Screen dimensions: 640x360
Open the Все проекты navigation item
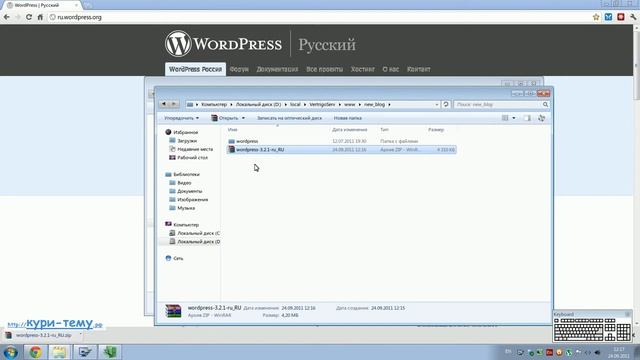[x=324, y=69]
